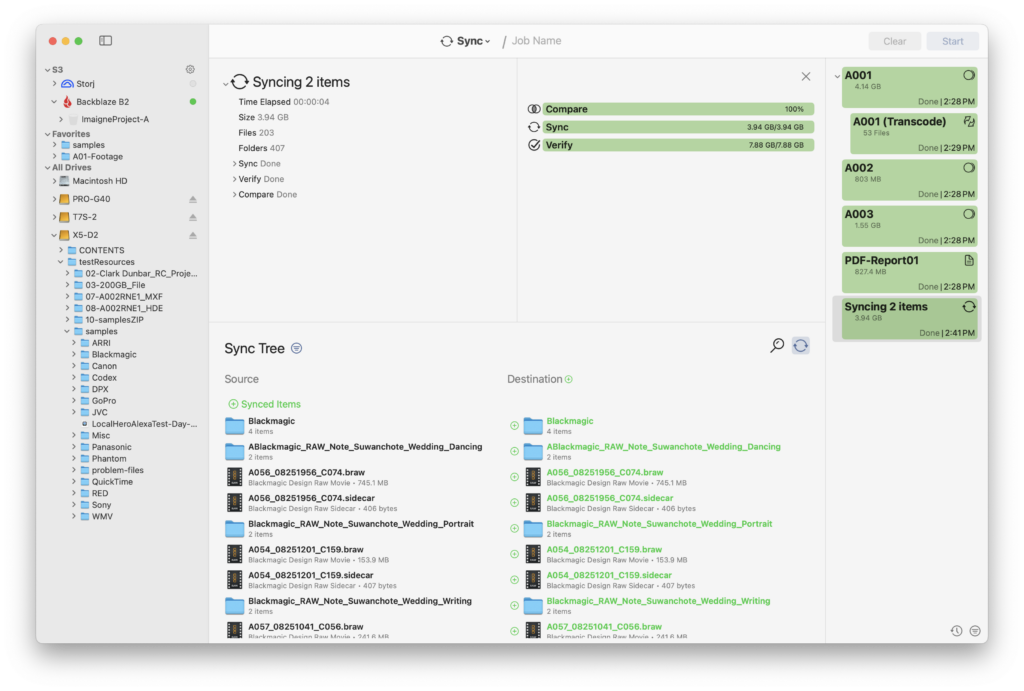1024x691 pixels.
Task: Select the A002 job entry
Action: pos(908,179)
